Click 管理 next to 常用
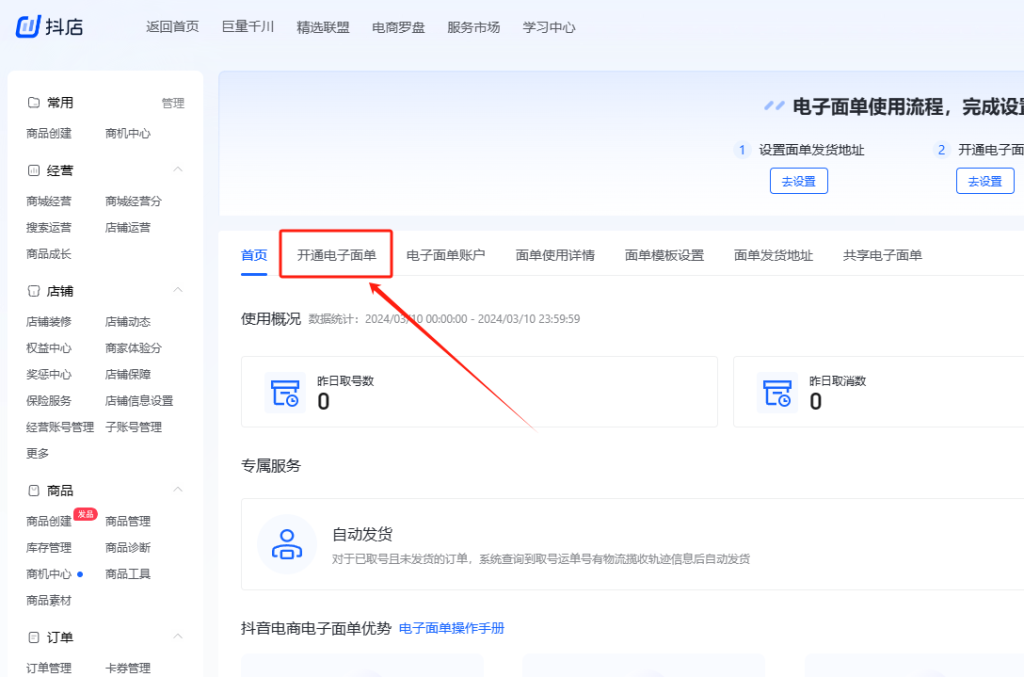The width and height of the screenshot is (1024, 677). pyautogui.click(x=173, y=103)
